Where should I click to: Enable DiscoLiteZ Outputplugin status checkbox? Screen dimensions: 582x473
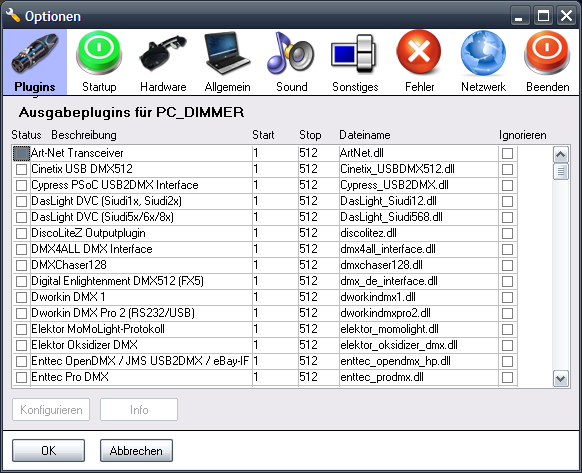pyautogui.click(x=22, y=233)
